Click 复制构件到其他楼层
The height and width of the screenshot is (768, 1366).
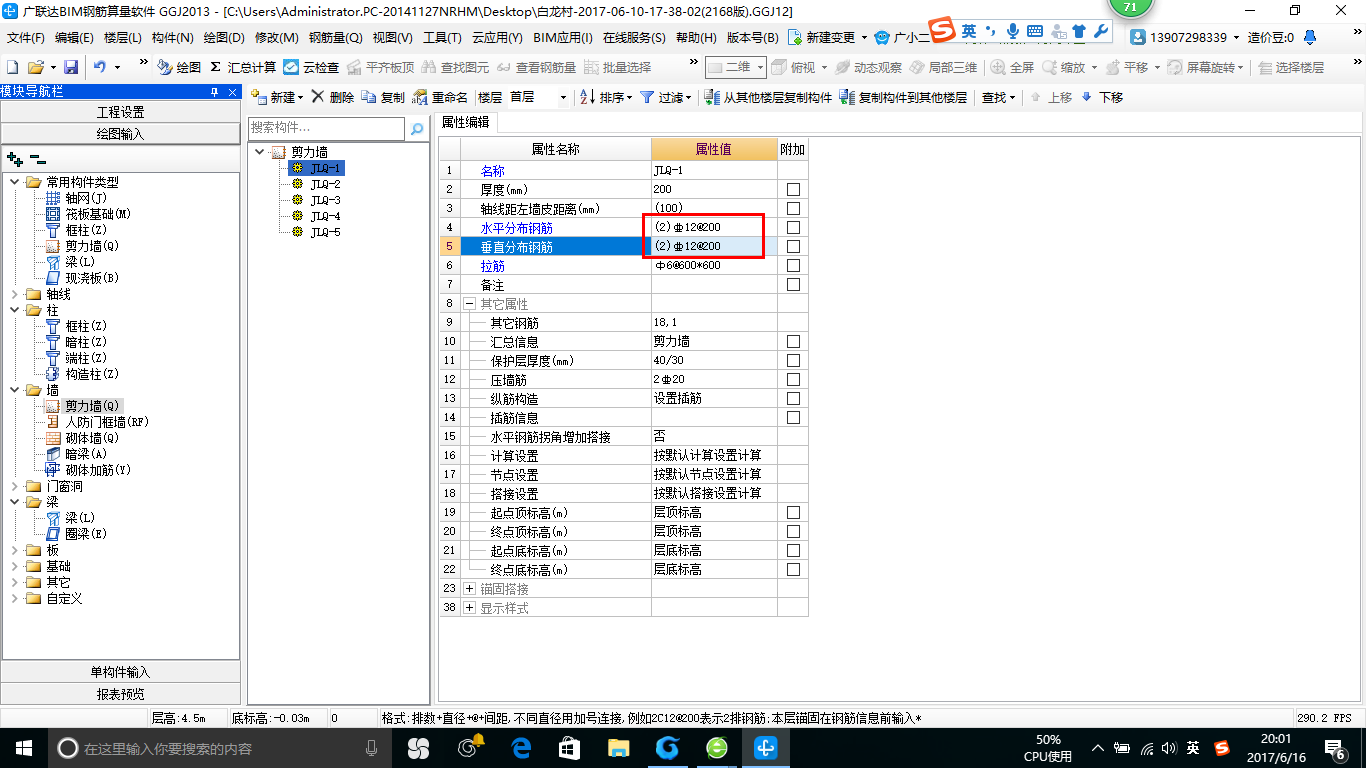tap(904, 97)
